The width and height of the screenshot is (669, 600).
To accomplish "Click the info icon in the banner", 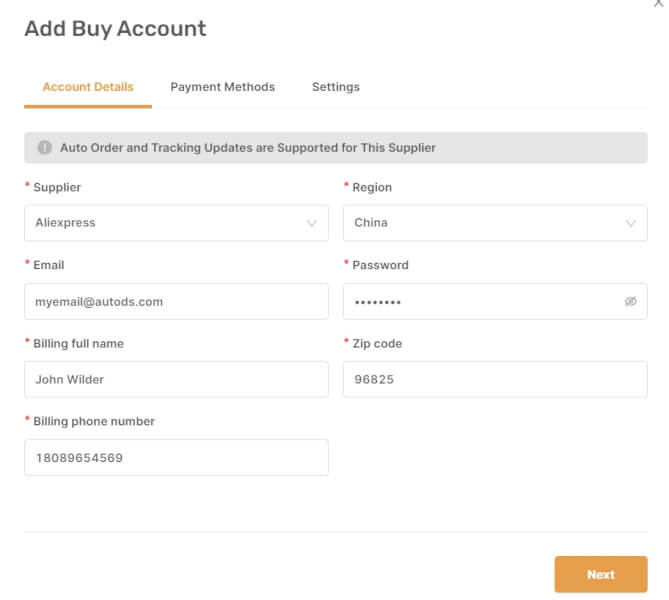I will (x=45, y=148).
